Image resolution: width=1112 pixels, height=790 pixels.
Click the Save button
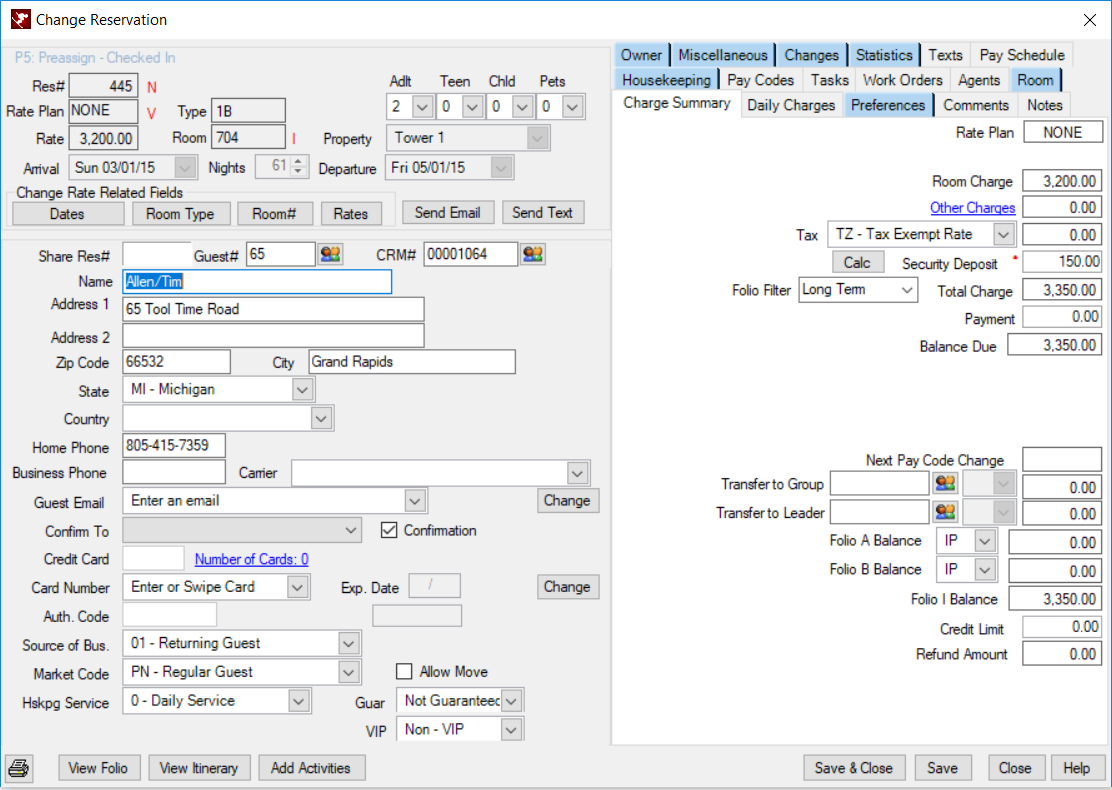943,768
